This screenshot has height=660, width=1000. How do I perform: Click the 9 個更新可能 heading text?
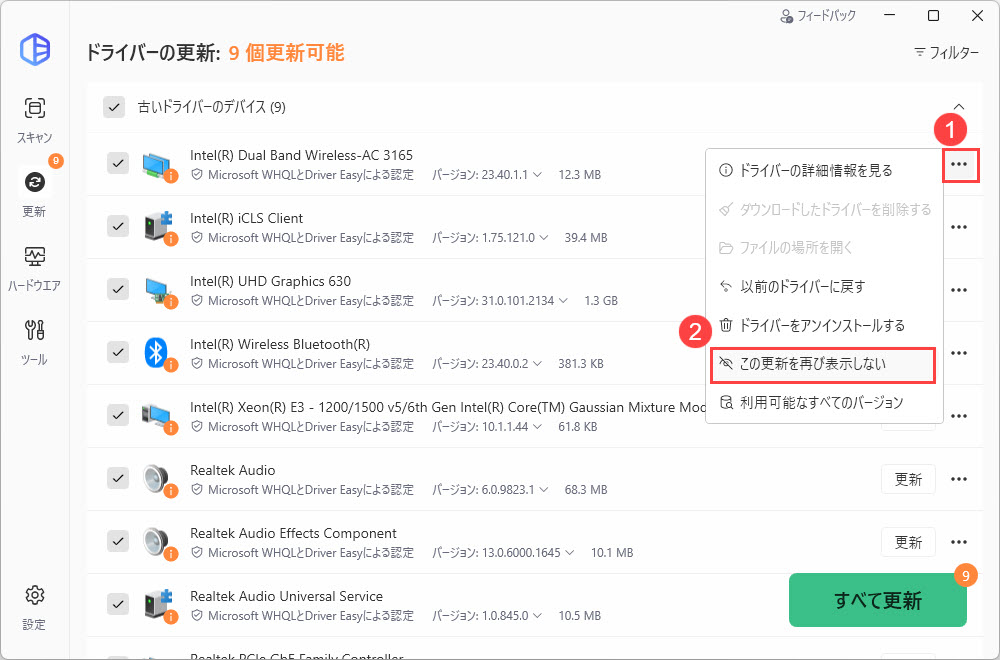pos(286,52)
